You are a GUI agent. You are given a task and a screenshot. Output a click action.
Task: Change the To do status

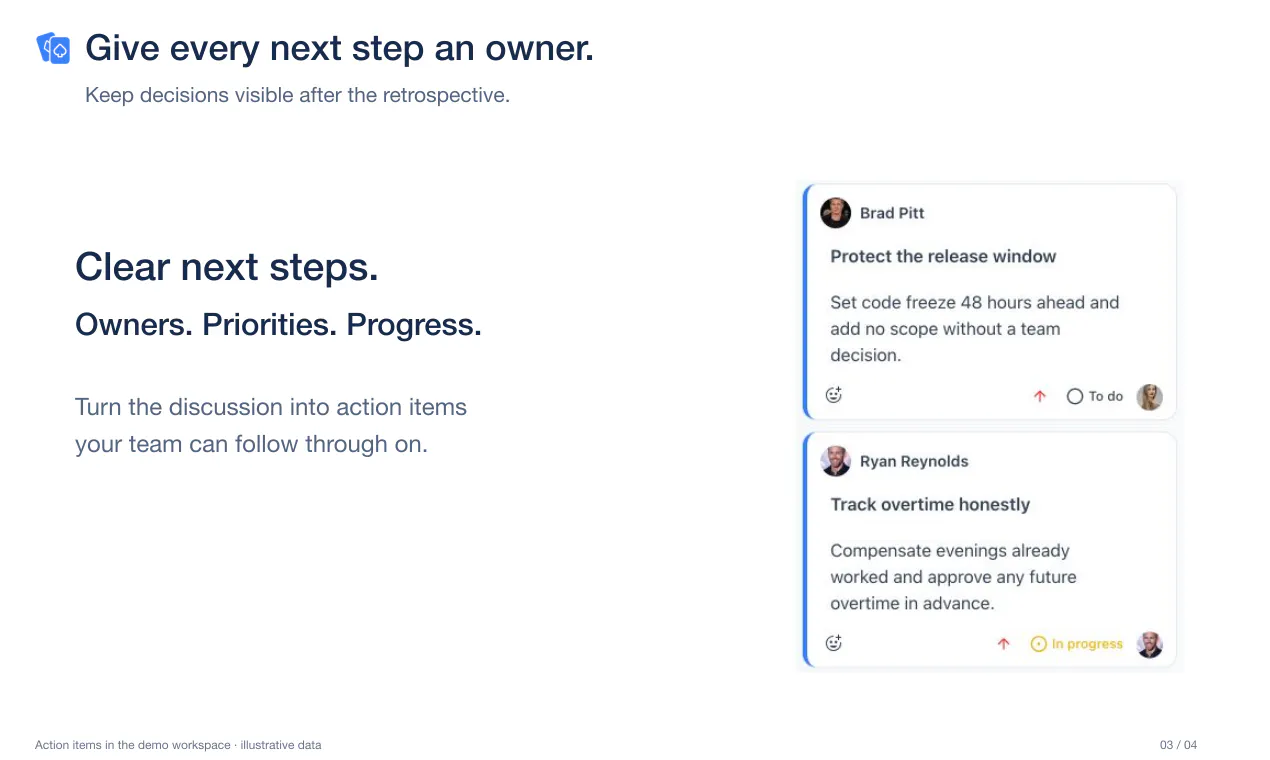pyautogui.click(x=1095, y=396)
